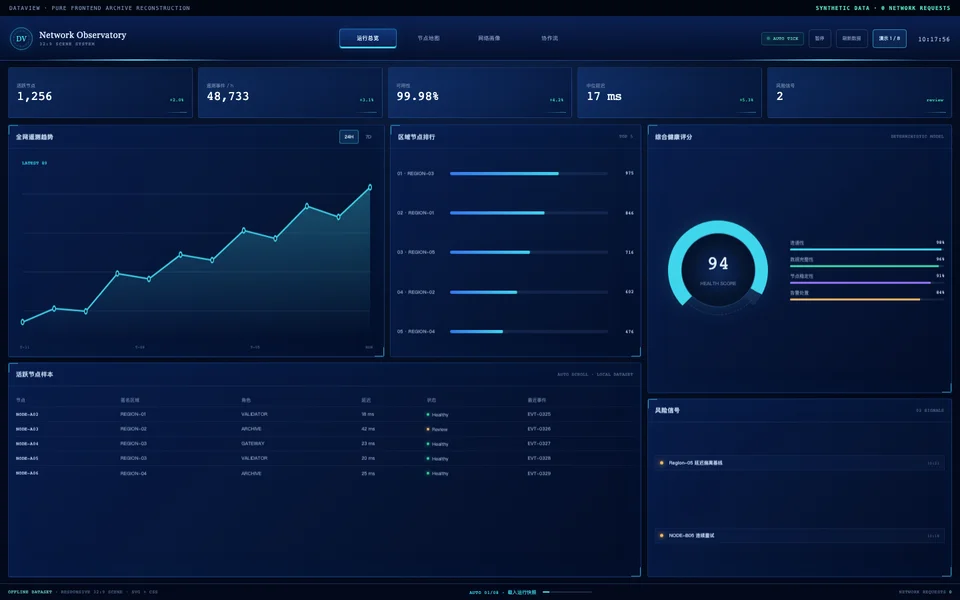Click the 角色 column header
The image size is (960, 600).
point(246,400)
